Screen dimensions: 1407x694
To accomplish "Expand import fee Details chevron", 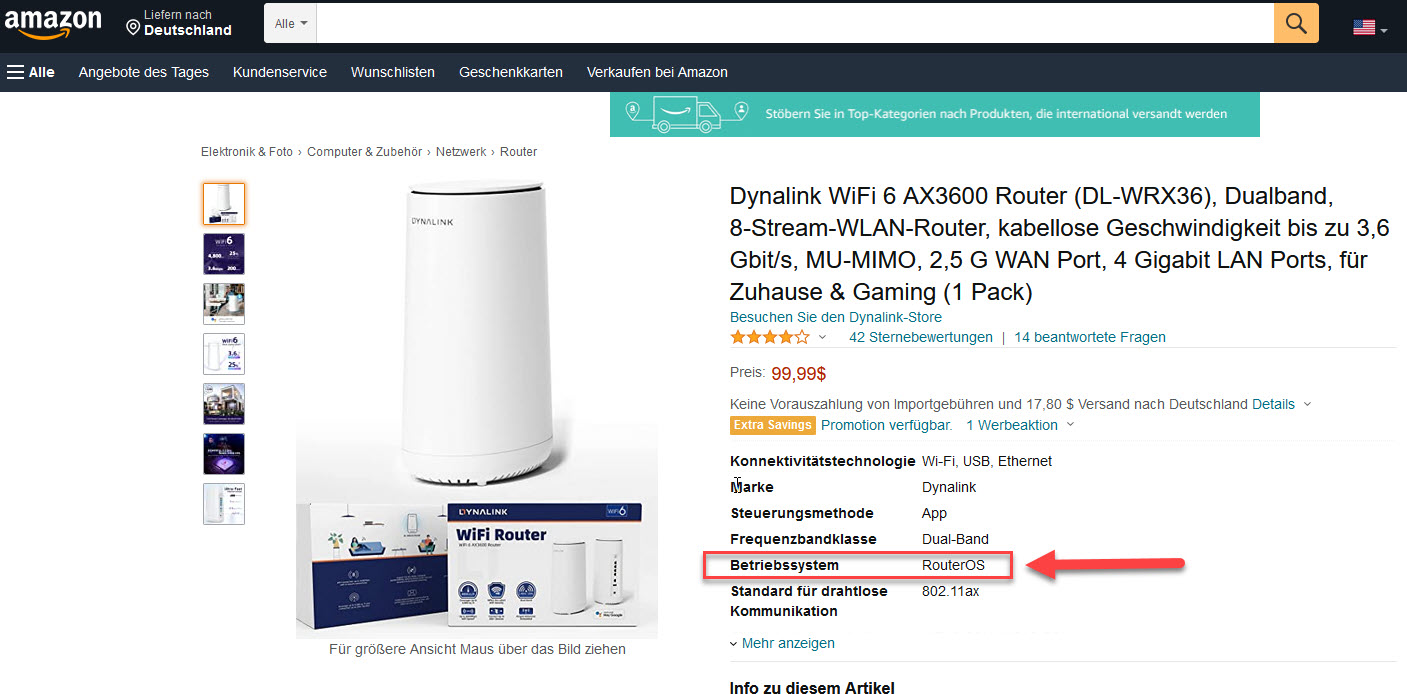I will 1307,404.
